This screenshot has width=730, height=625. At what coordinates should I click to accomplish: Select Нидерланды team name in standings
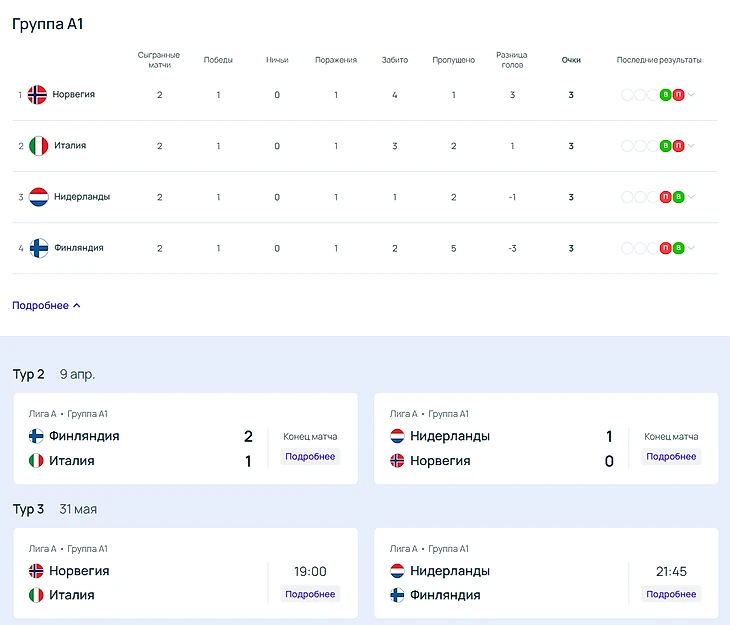tap(82, 197)
